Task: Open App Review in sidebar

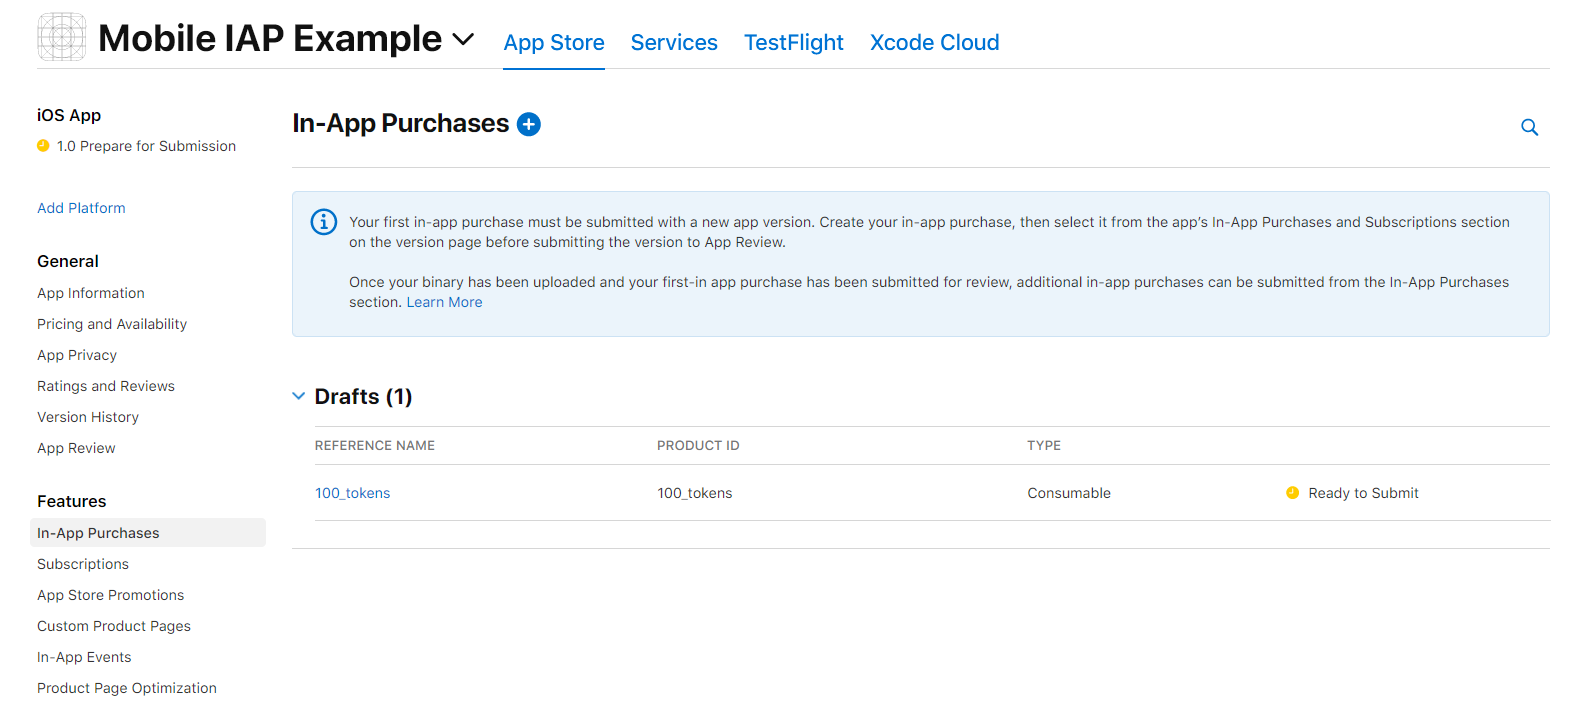Action: pyautogui.click(x=76, y=448)
